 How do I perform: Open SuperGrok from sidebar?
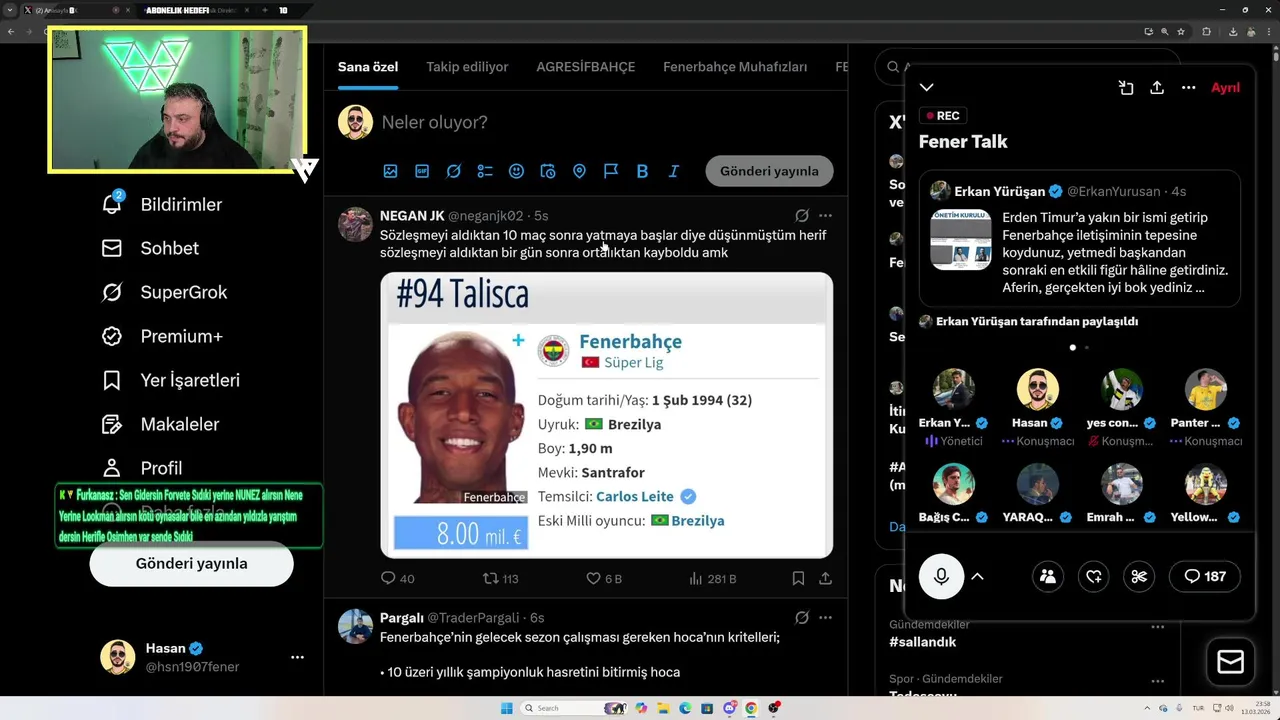point(164,292)
